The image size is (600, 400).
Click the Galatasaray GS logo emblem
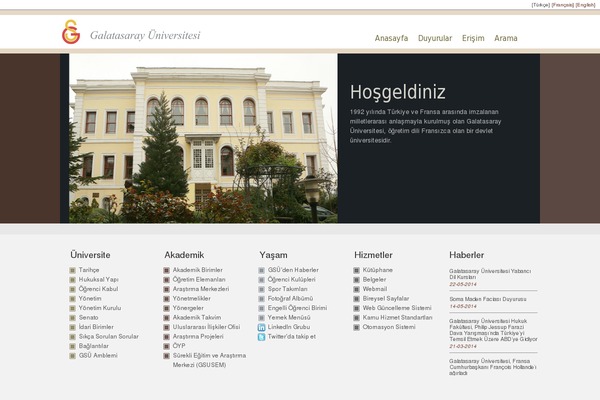[71, 32]
